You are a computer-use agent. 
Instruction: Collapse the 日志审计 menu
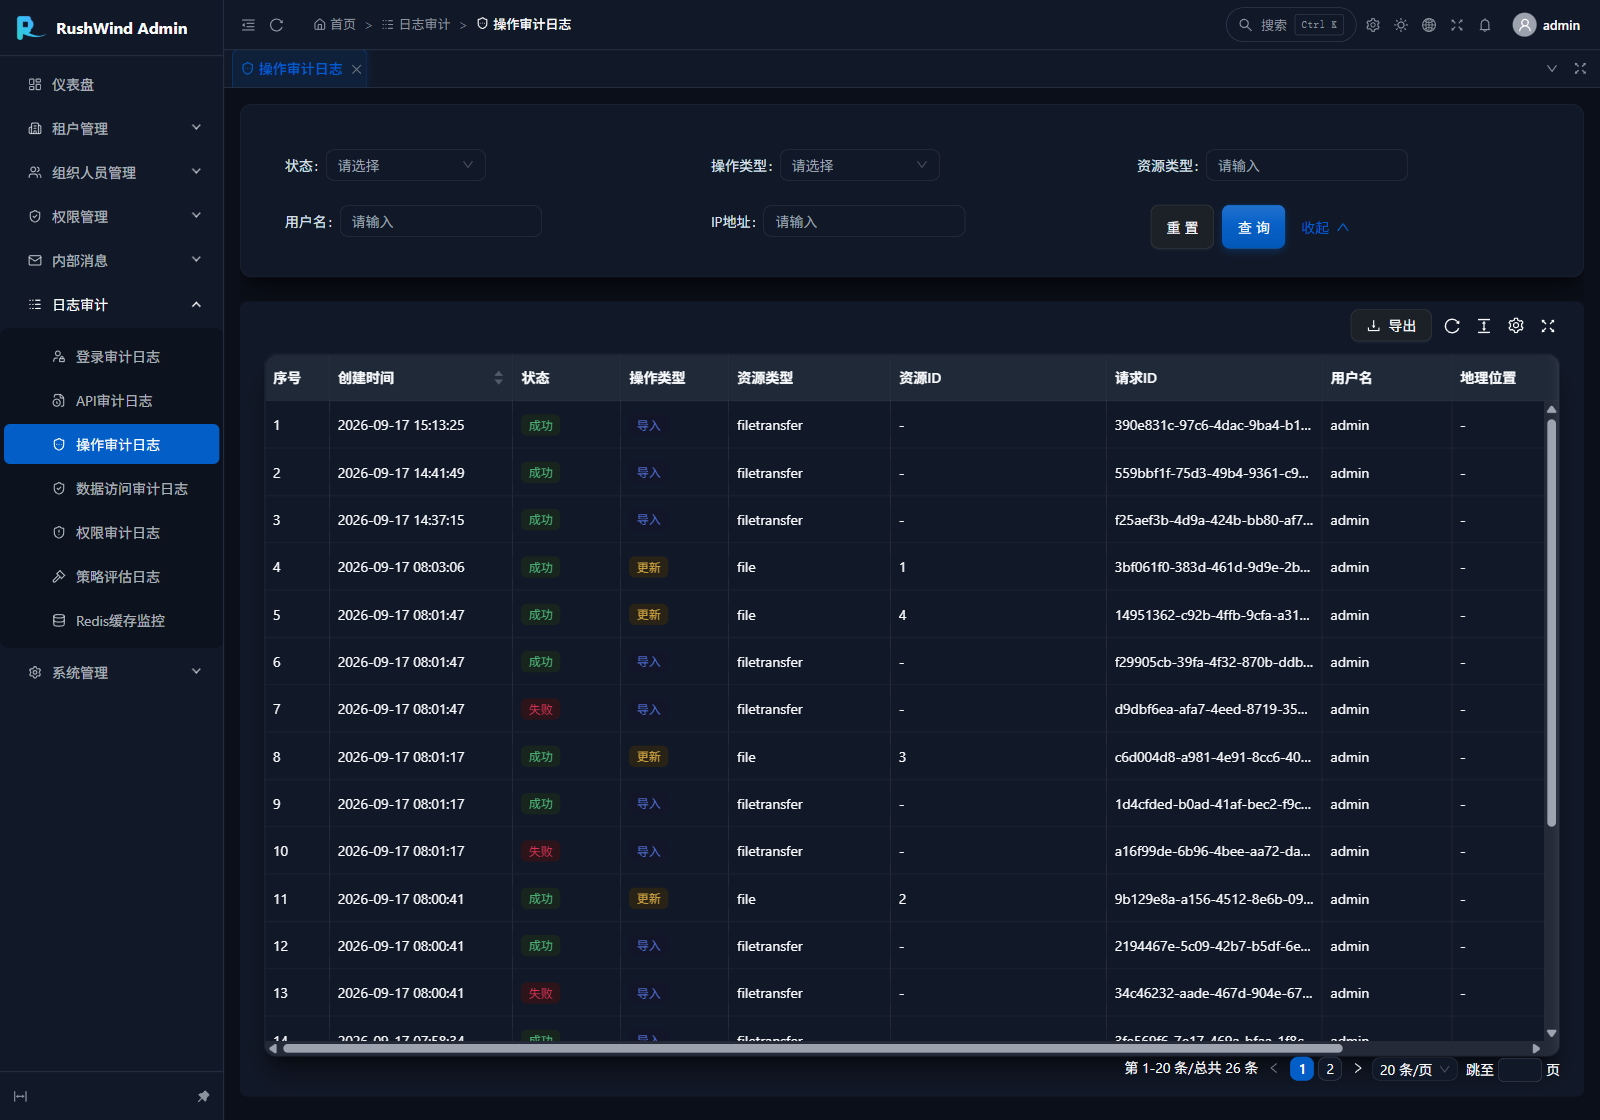[112, 304]
